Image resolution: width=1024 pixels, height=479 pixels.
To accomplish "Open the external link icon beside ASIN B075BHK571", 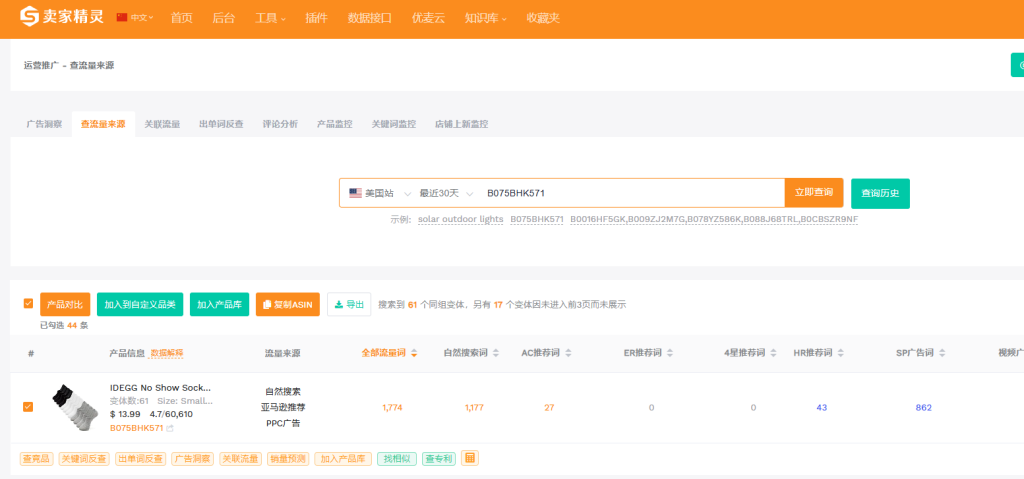I will [170, 428].
